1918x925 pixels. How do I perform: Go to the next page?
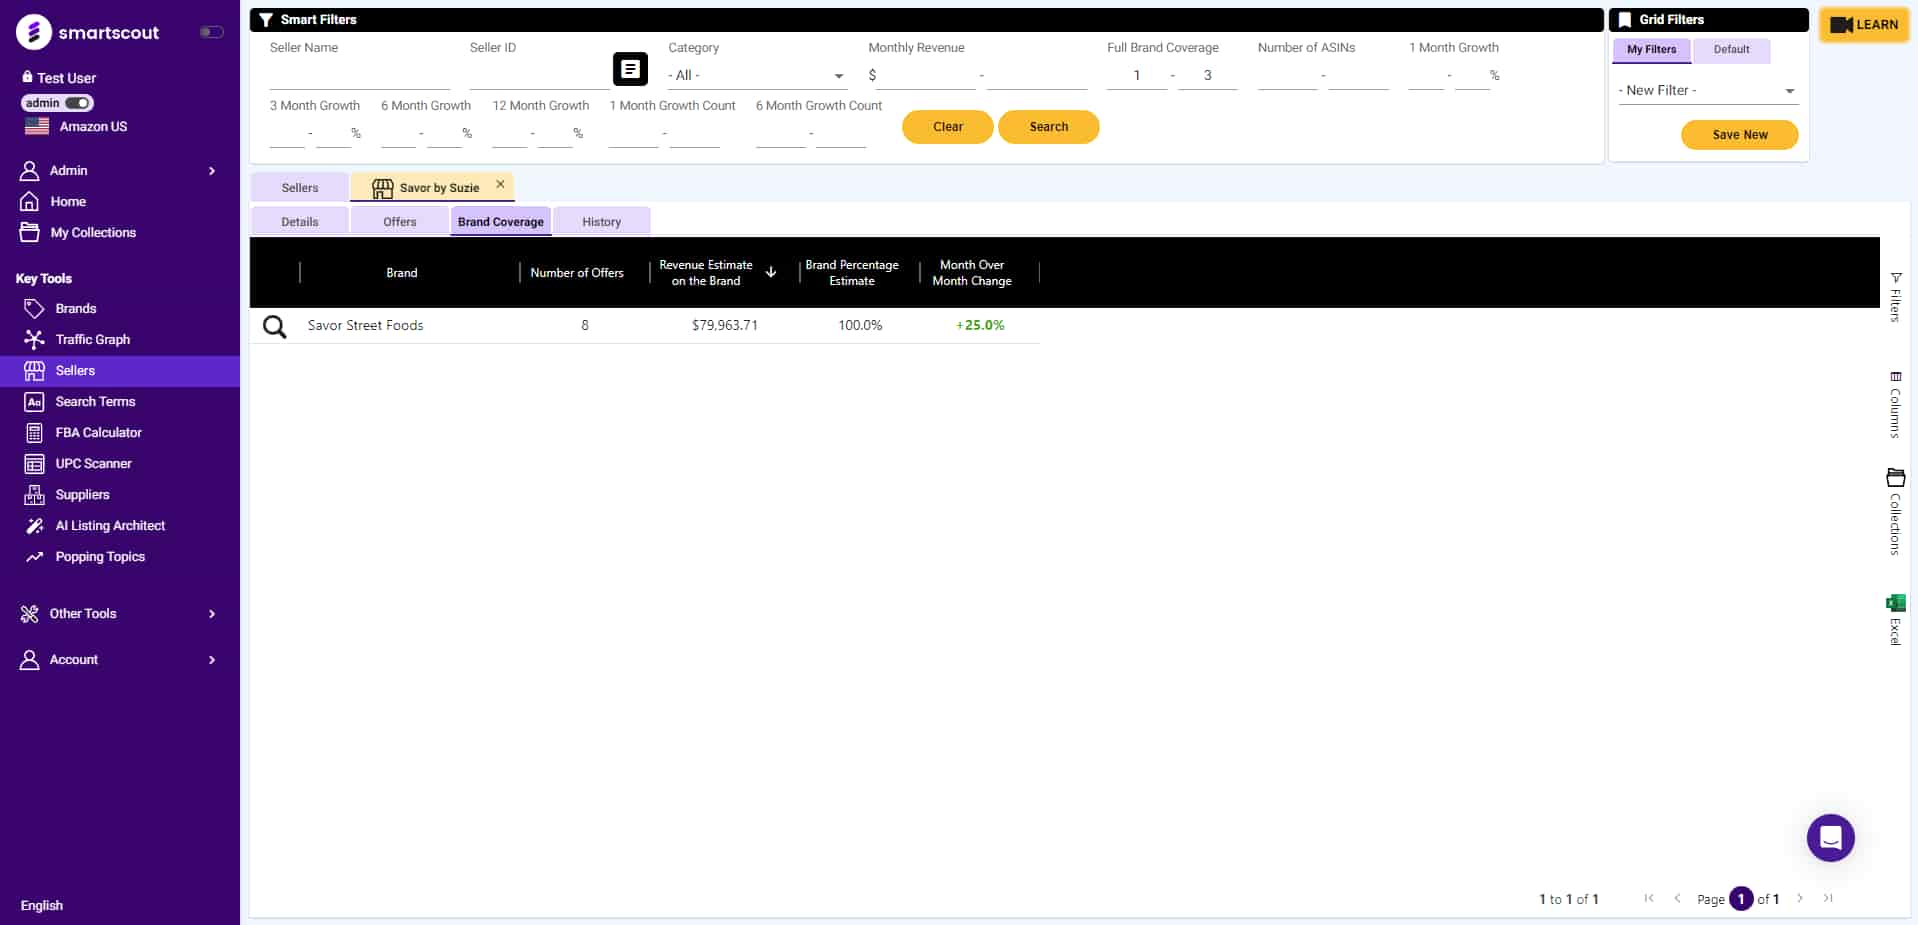[1800, 898]
